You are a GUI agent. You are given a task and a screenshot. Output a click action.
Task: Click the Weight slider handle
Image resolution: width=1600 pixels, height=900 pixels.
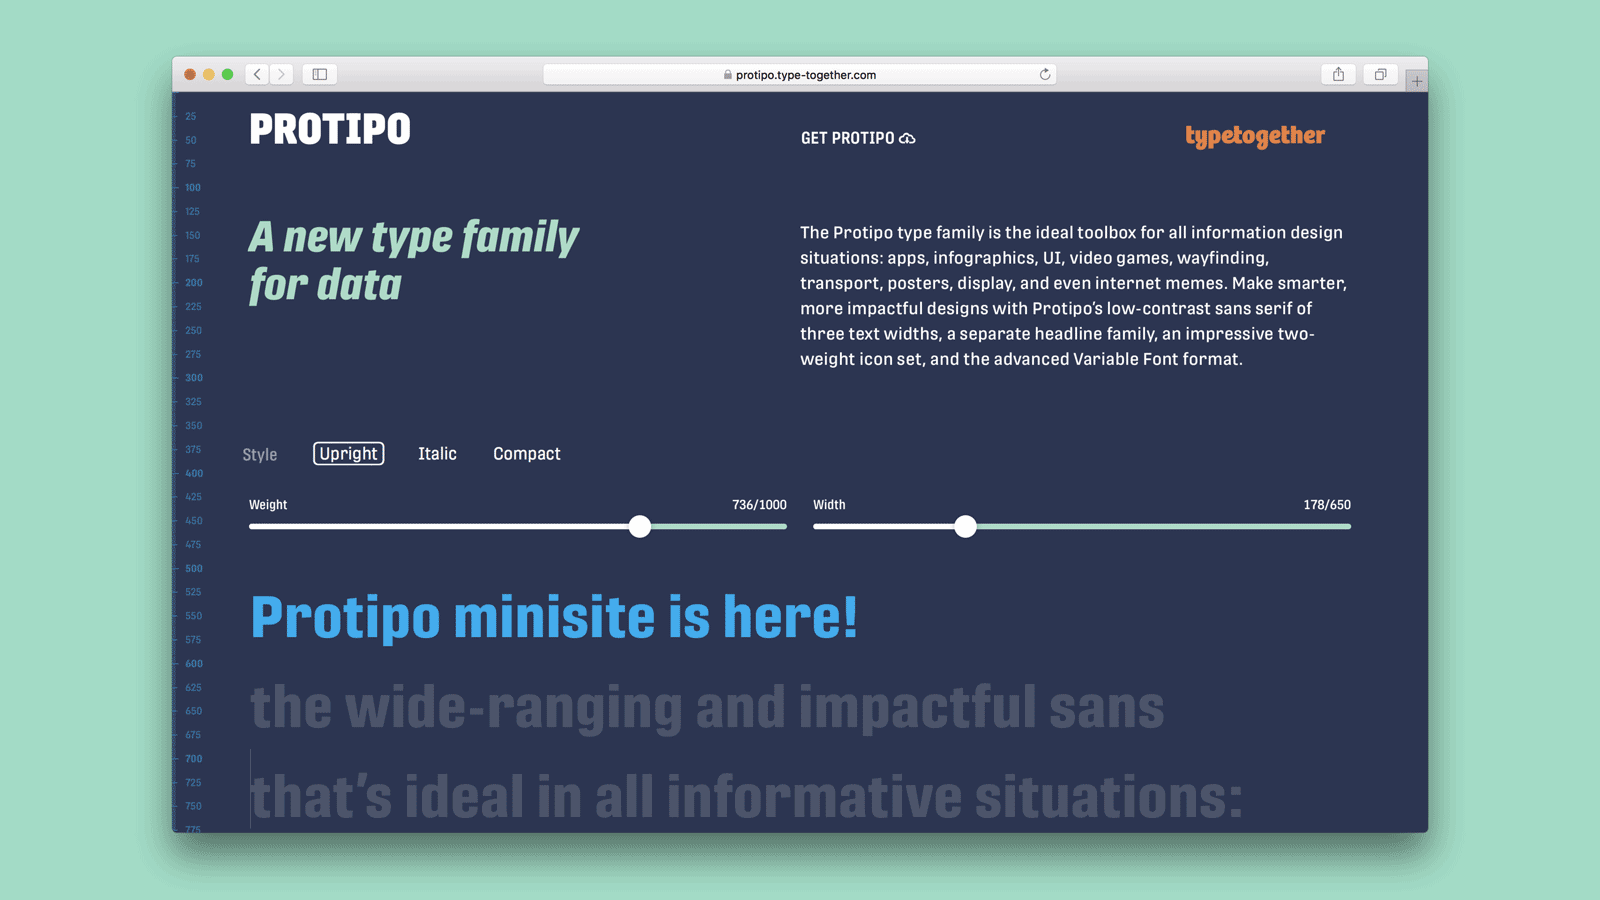click(640, 526)
